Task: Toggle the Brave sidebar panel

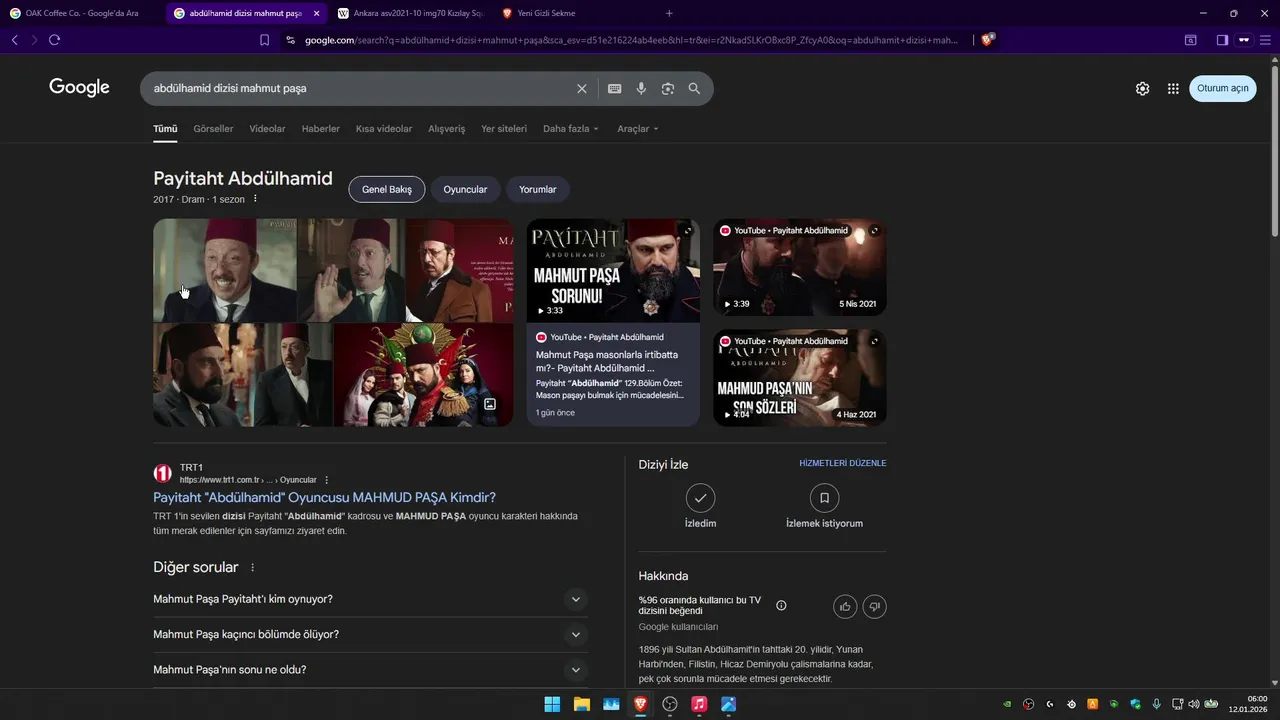Action: click(1222, 40)
